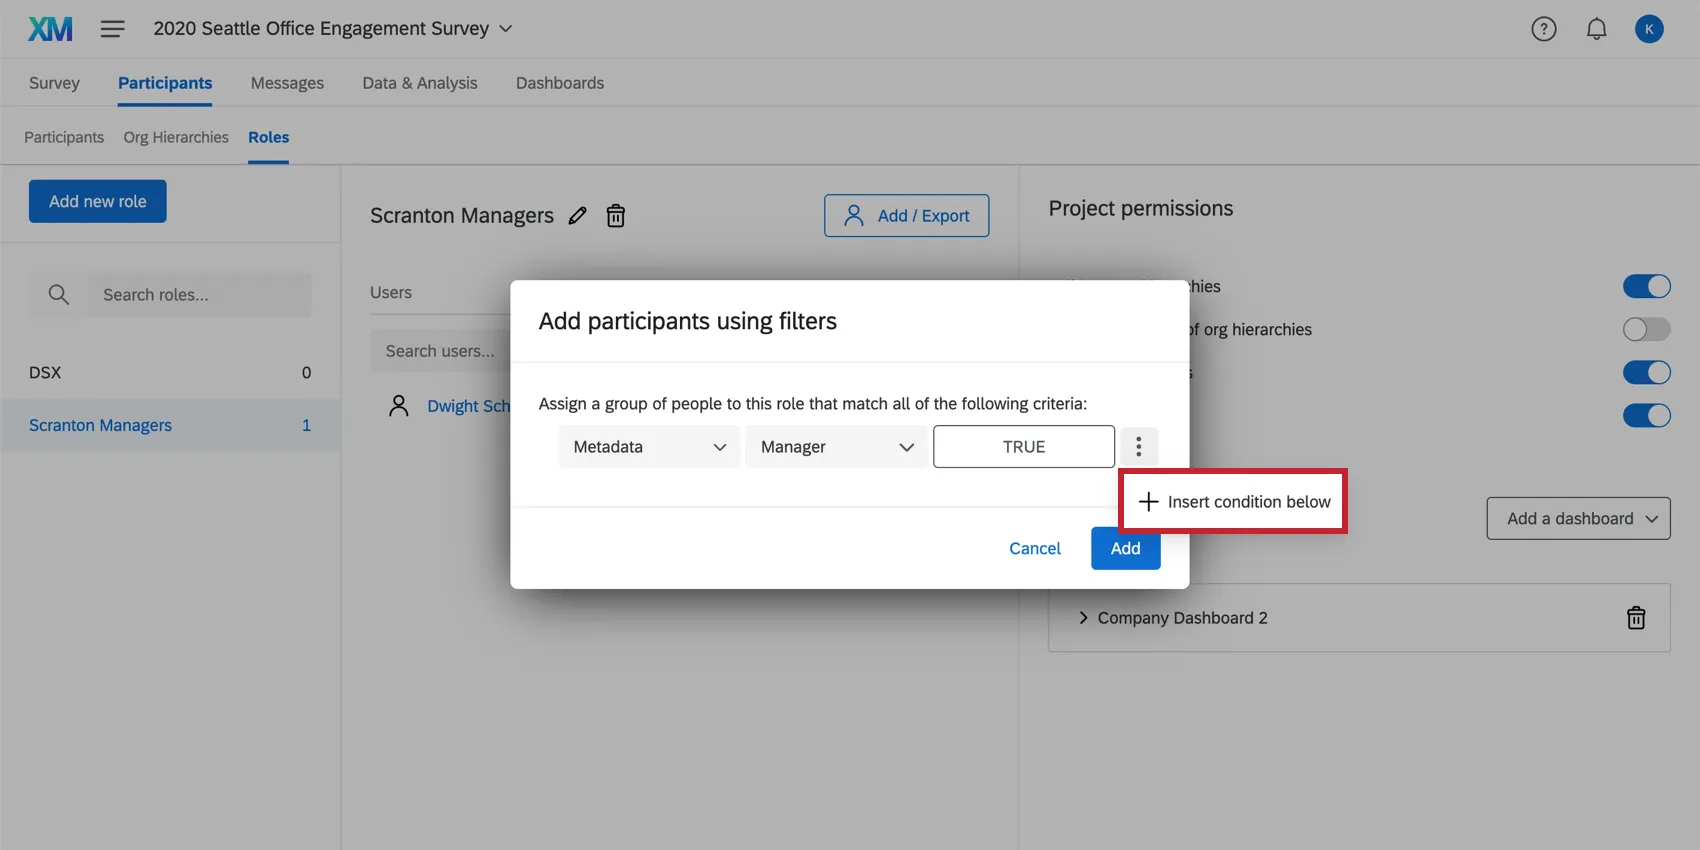Screen dimensions: 1700x850
Task: Select Insert condition below menu item
Action: [x=1235, y=502]
